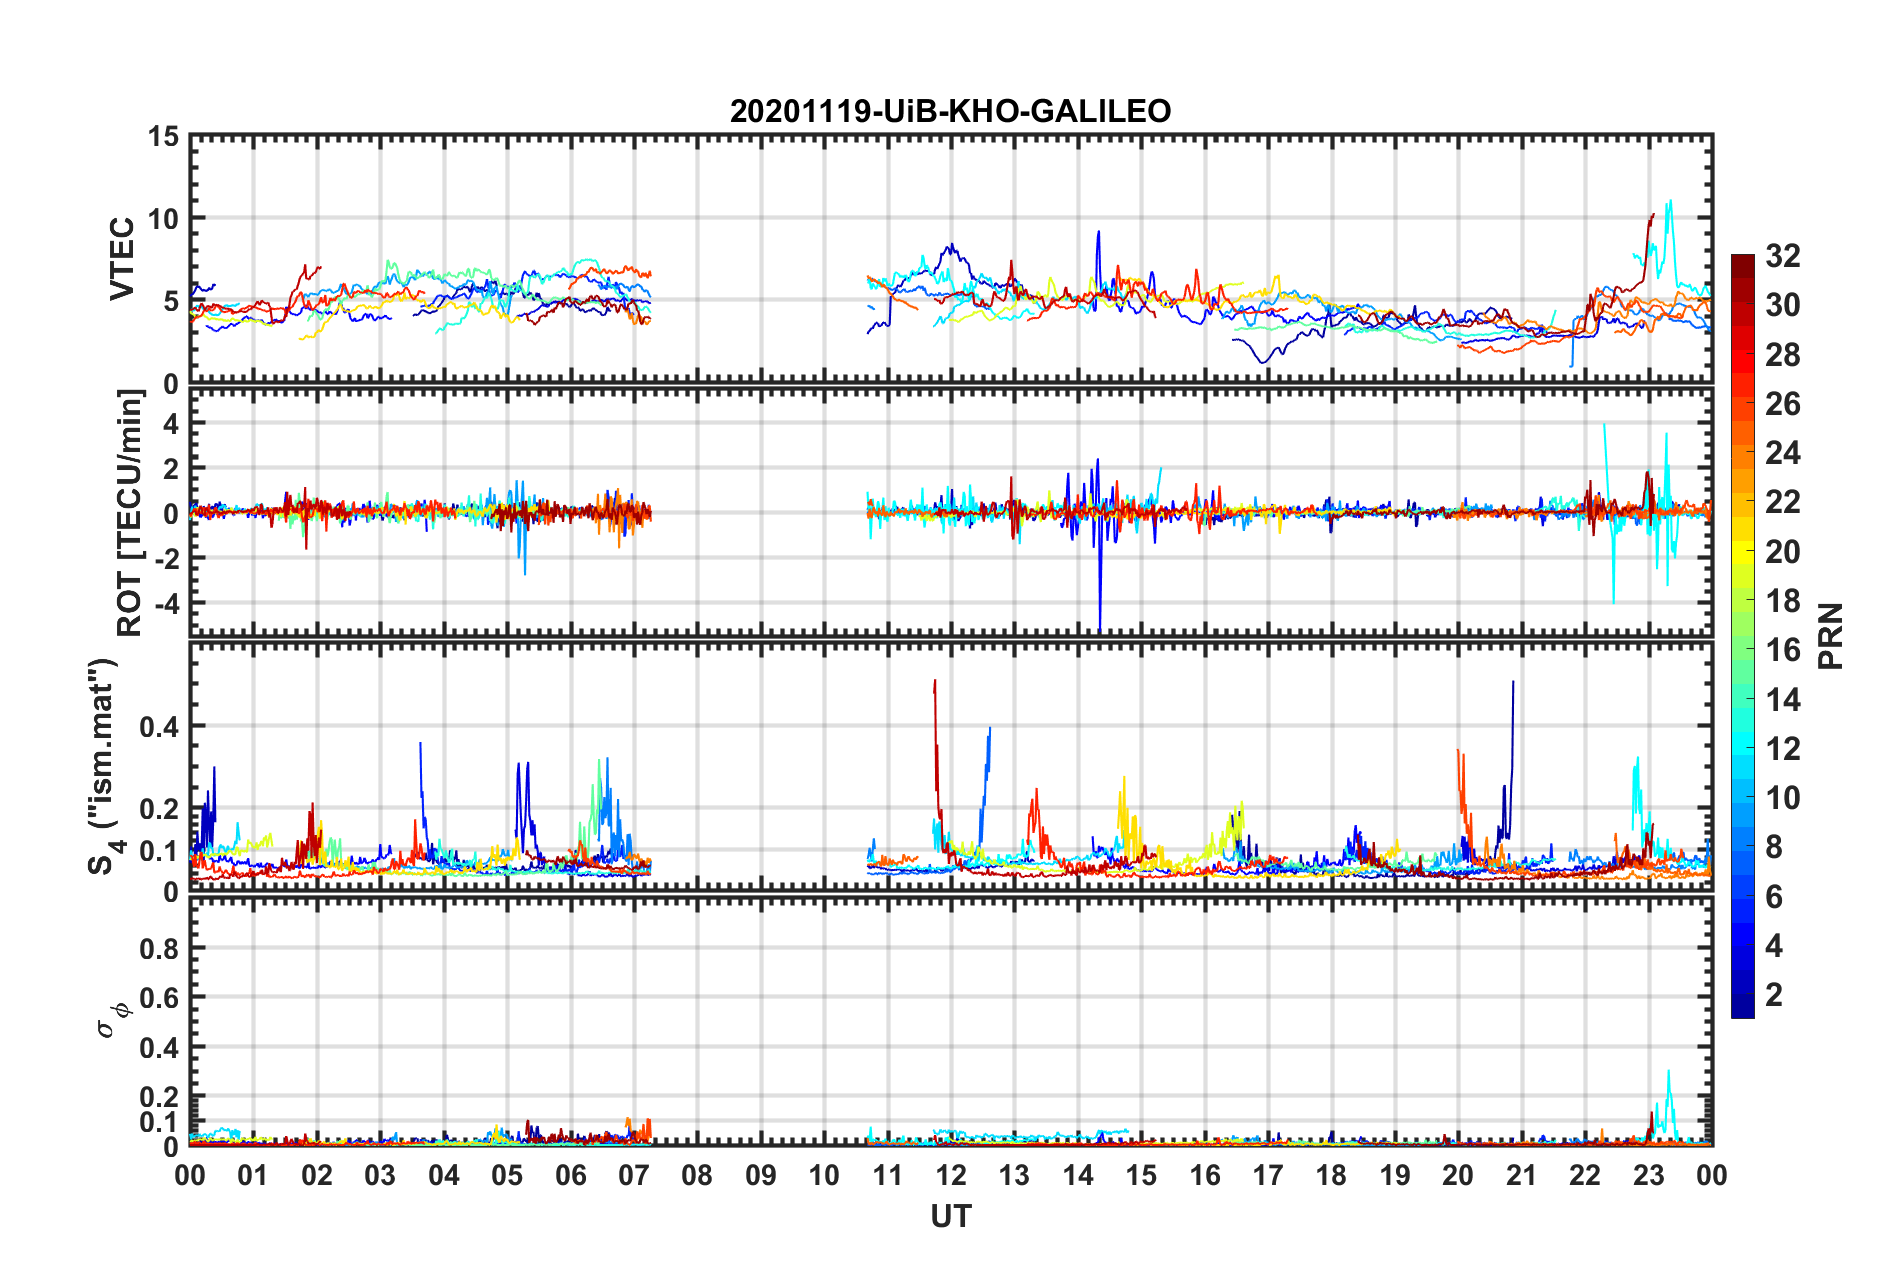Screen dimensions: 1902x1272
Task: Click inside the VTEC plot panel
Action: click(951, 260)
